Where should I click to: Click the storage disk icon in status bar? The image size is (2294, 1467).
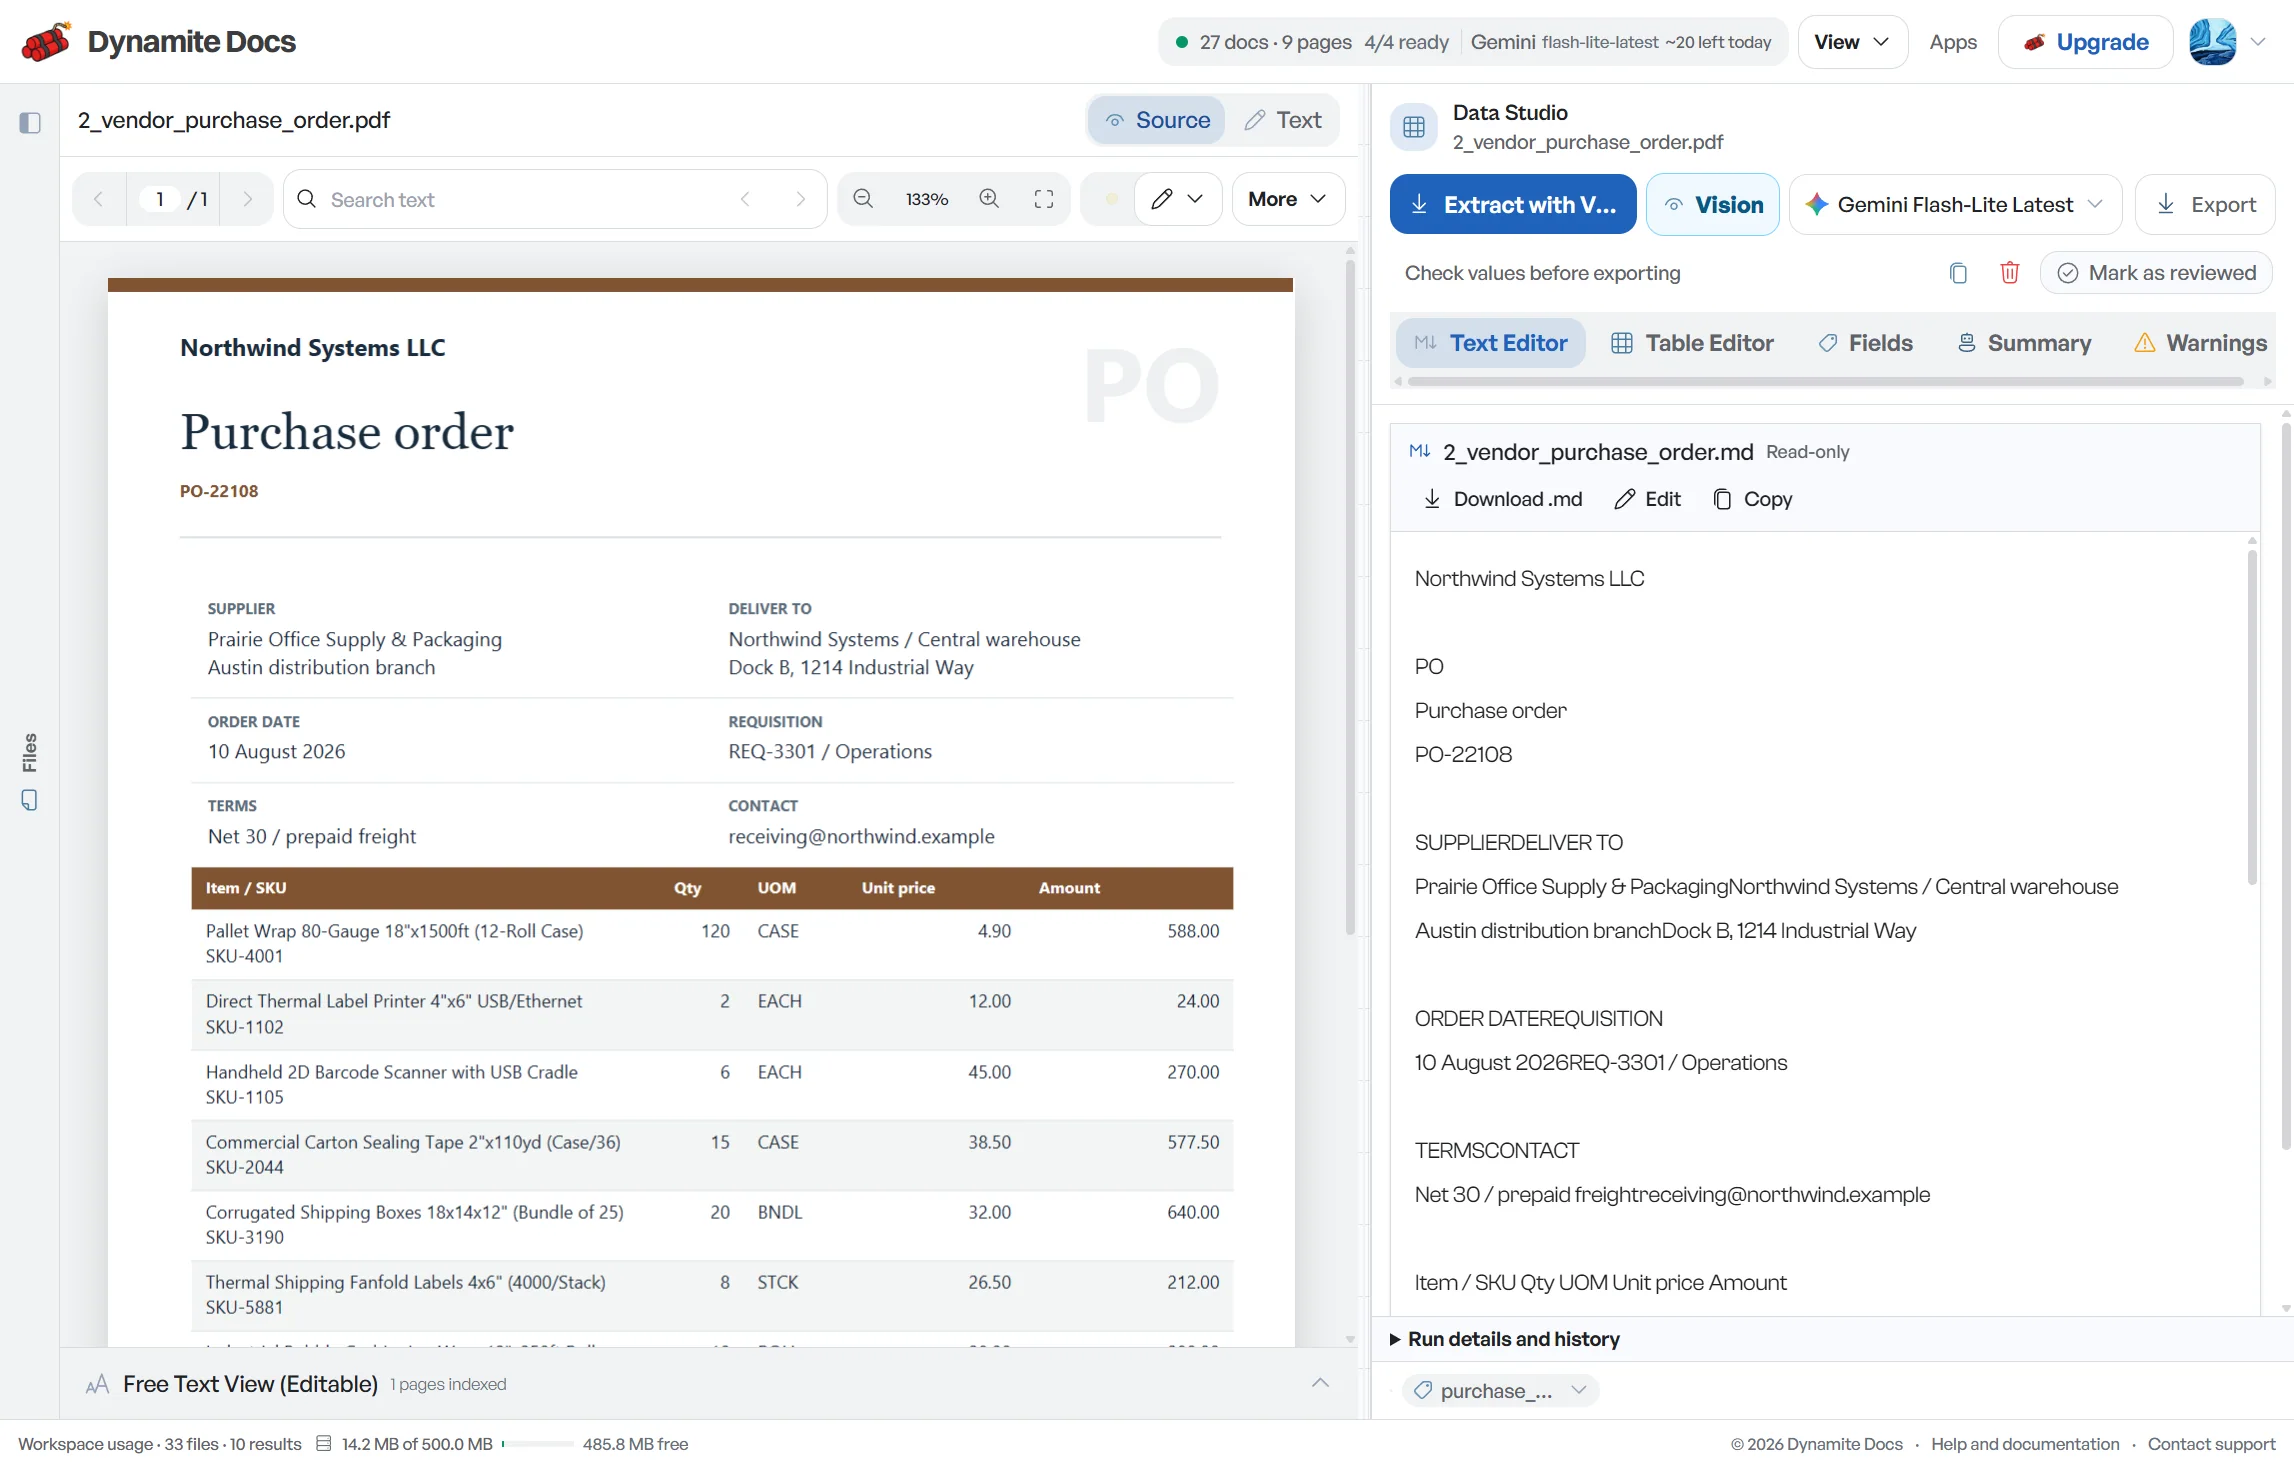pos(324,1444)
